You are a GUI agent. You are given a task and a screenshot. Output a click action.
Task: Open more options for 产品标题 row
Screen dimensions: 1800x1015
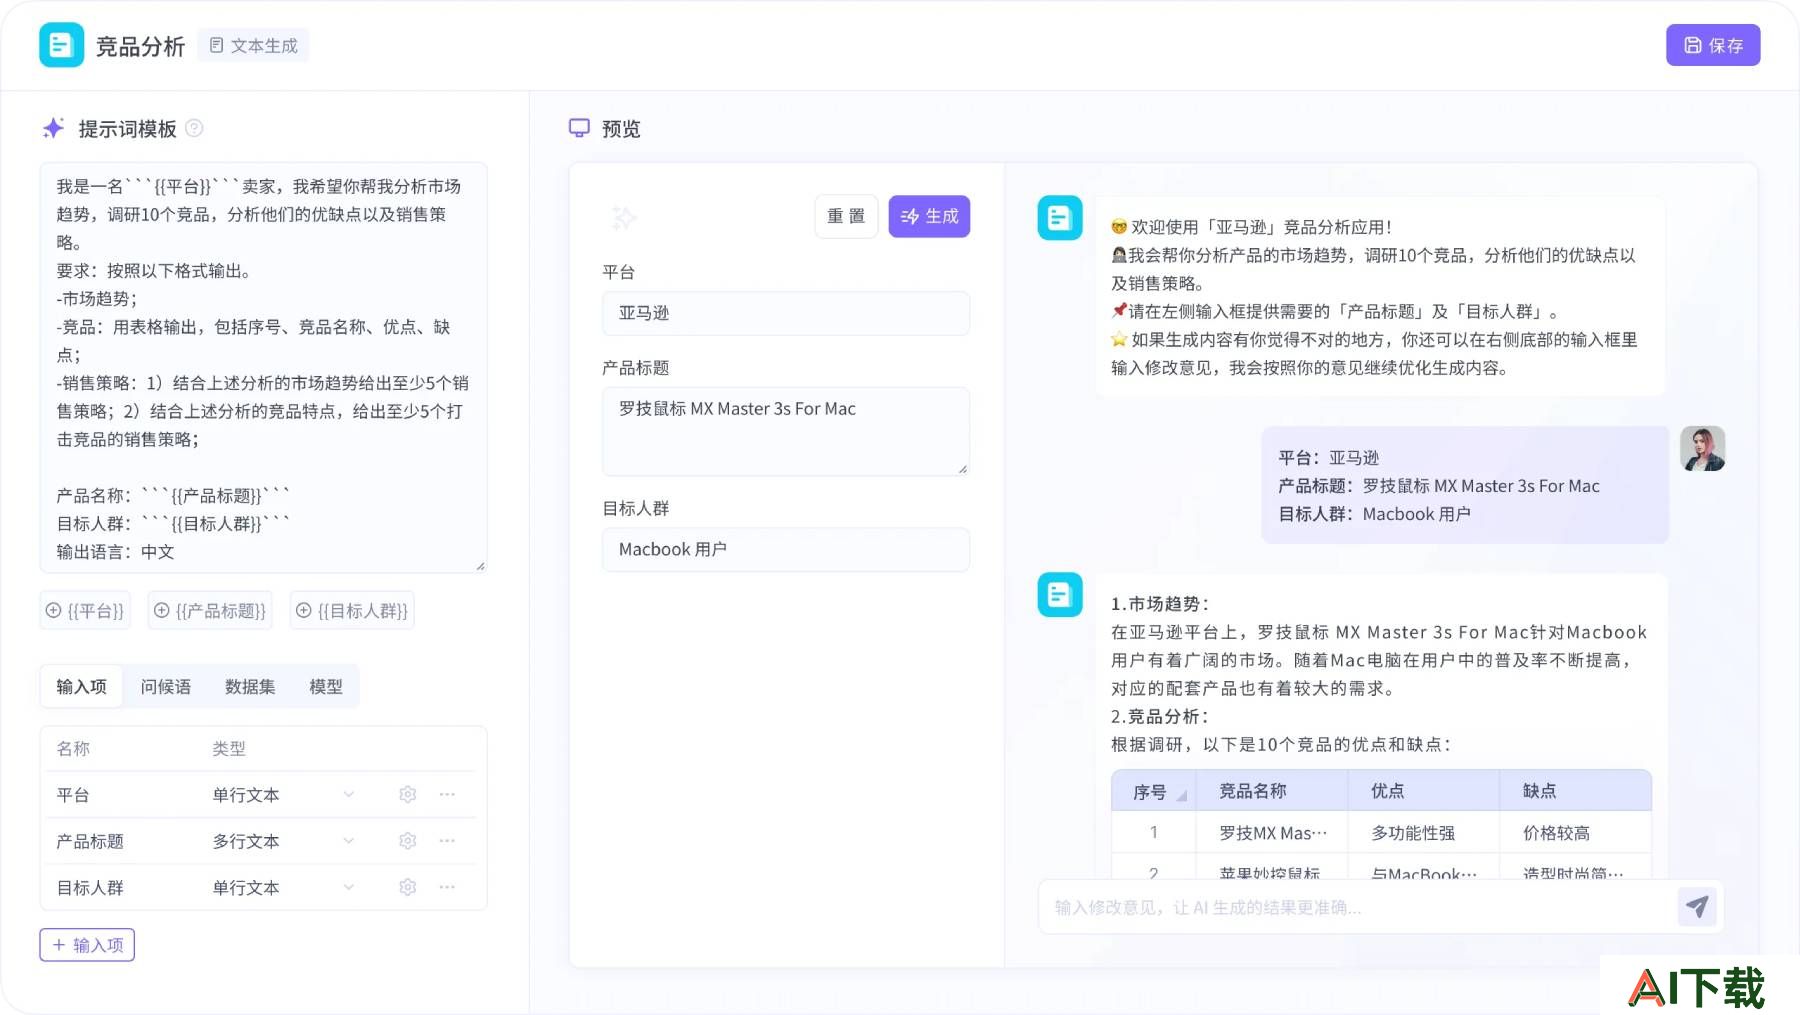(x=447, y=841)
